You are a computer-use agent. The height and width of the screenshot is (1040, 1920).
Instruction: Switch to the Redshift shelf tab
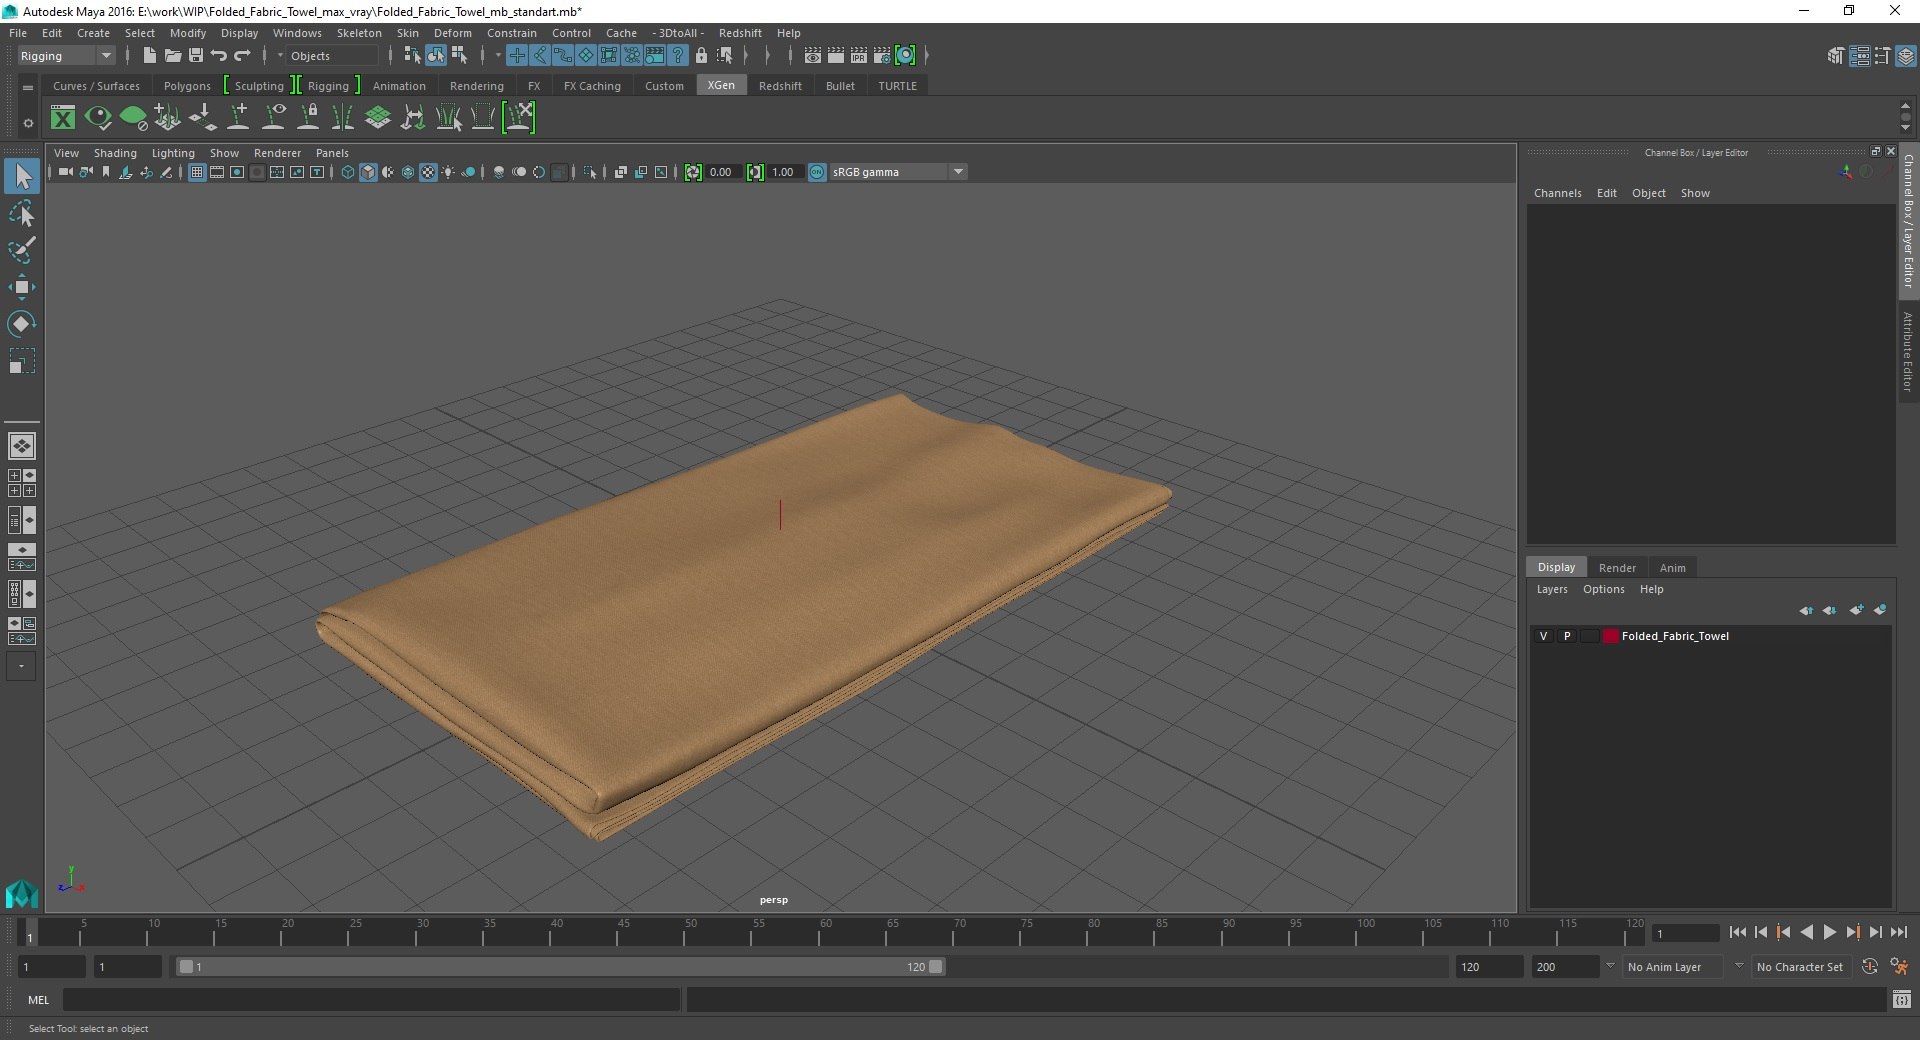point(780,86)
